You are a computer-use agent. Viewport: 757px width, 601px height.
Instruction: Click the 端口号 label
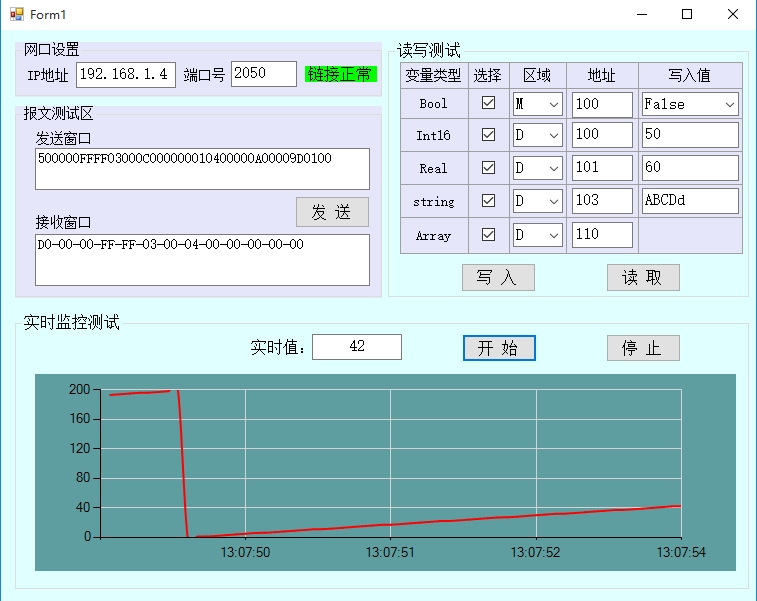coord(204,75)
